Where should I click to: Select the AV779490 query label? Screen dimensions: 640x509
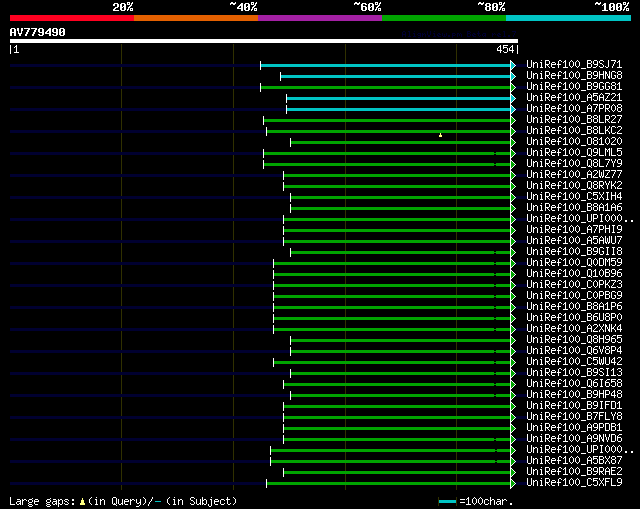(37, 32)
